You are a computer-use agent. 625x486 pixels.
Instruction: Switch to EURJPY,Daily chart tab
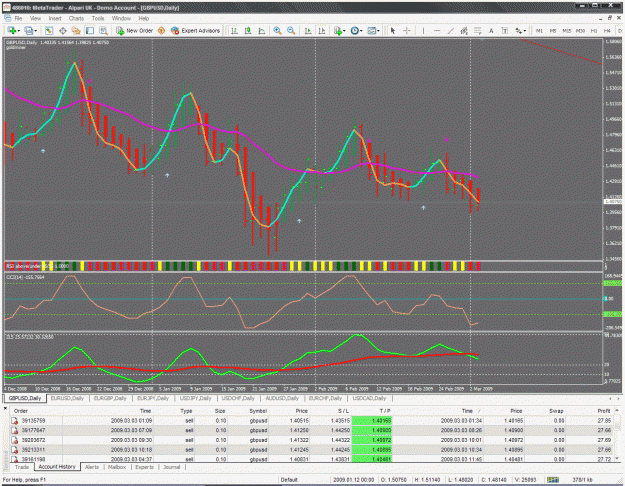coord(153,398)
